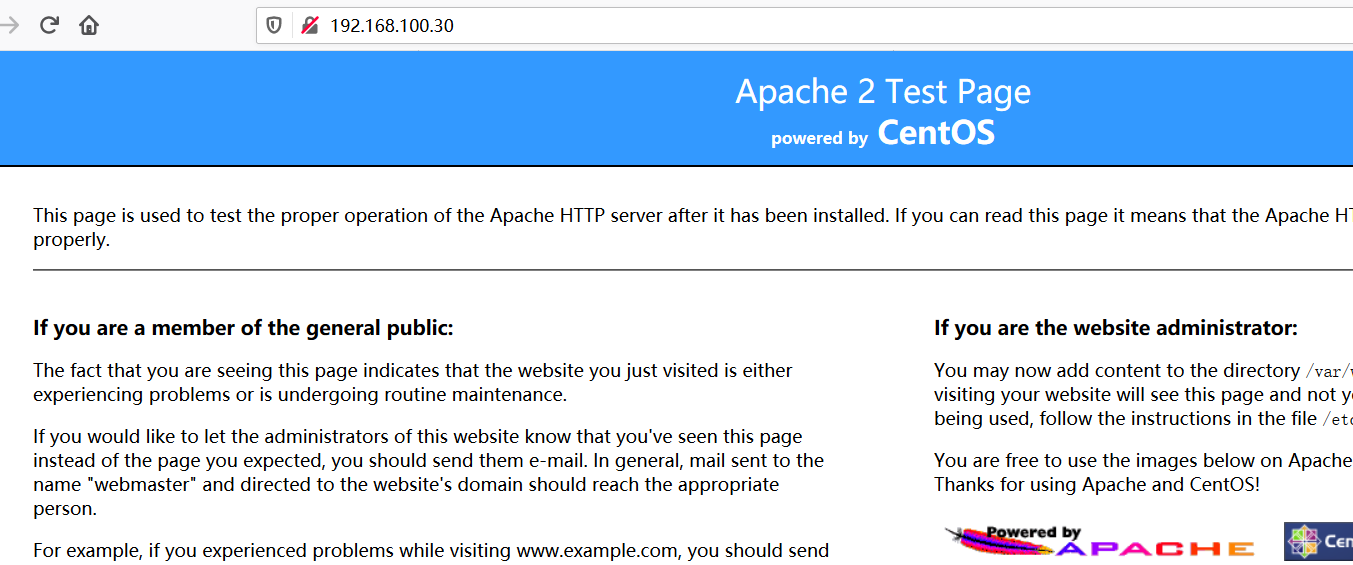
Task: Click "Thanks for using Apache and CentOS!" text
Action: tap(1097, 485)
